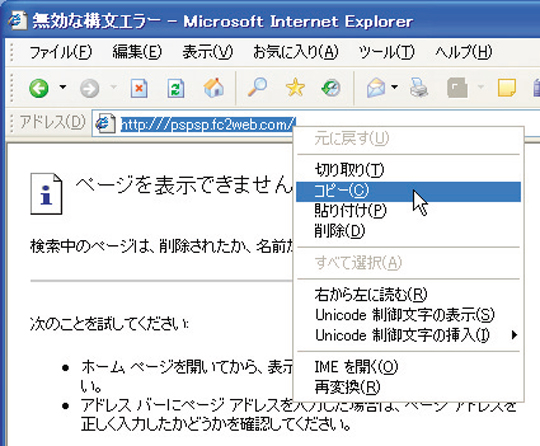Expand Unicode 制御文字の挿入(I) submenu

(x=408, y=335)
